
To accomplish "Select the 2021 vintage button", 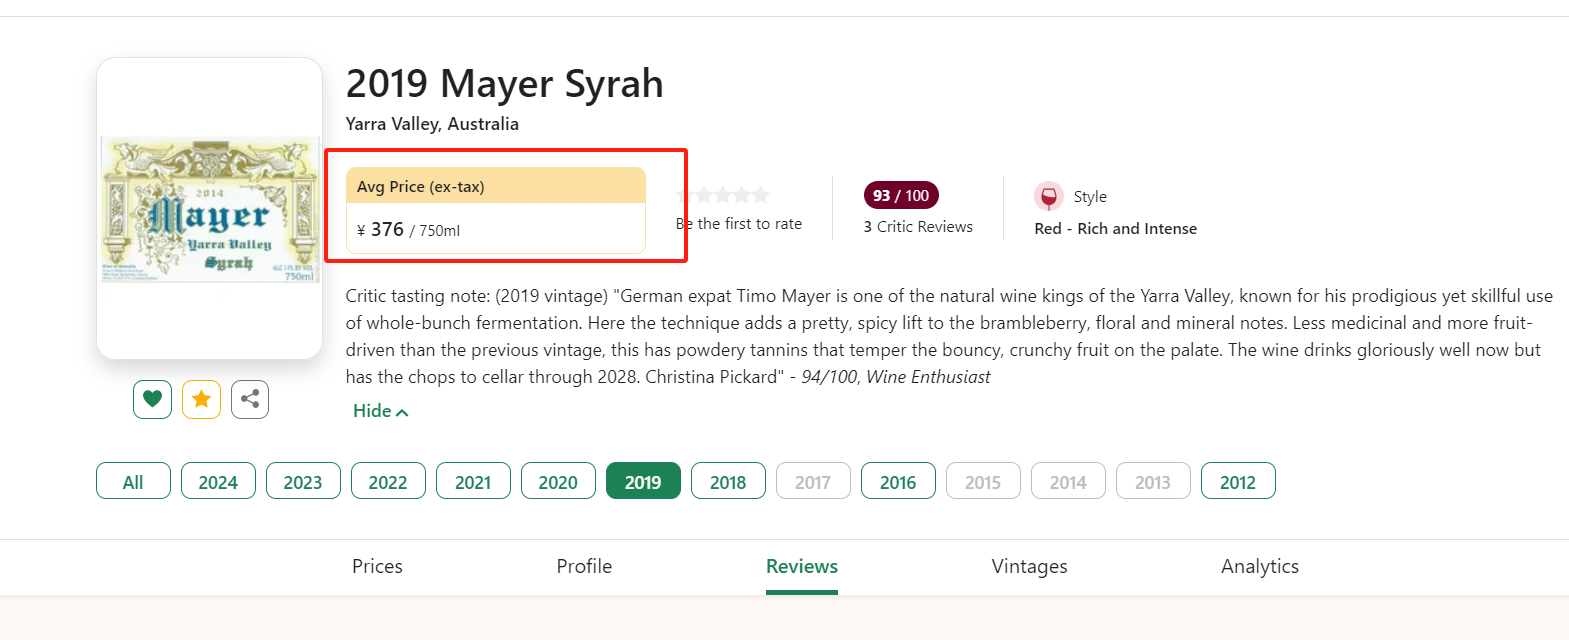I will click(x=473, y=481).
